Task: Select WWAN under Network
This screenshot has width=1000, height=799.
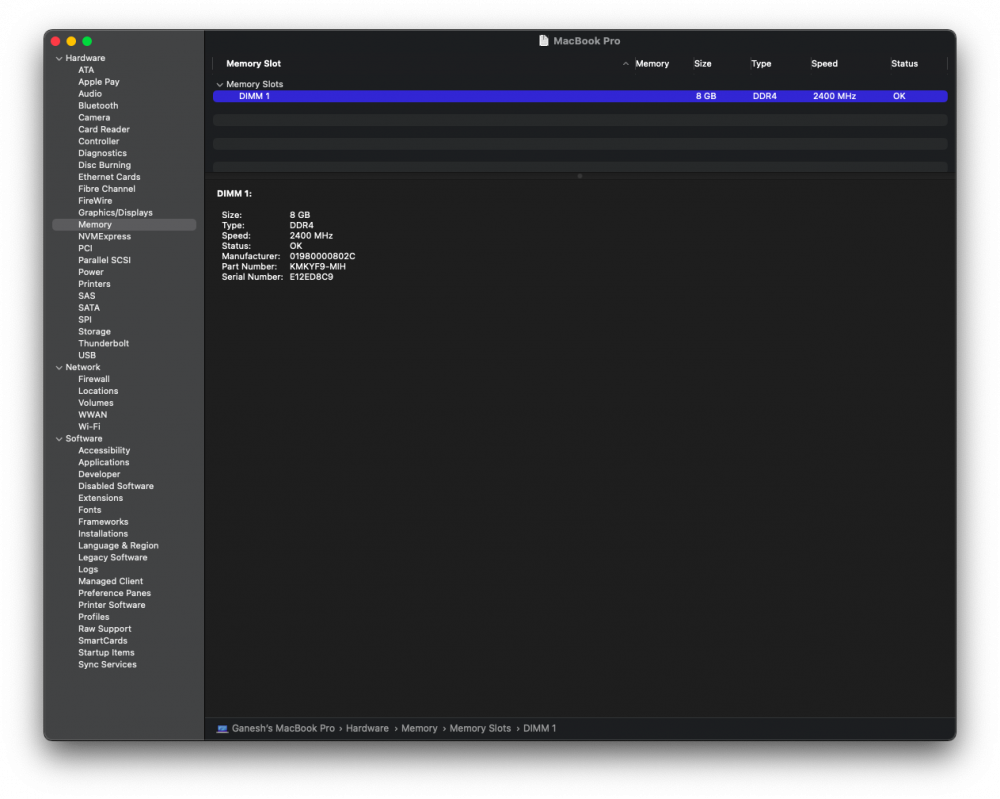Action: point(92,415)
